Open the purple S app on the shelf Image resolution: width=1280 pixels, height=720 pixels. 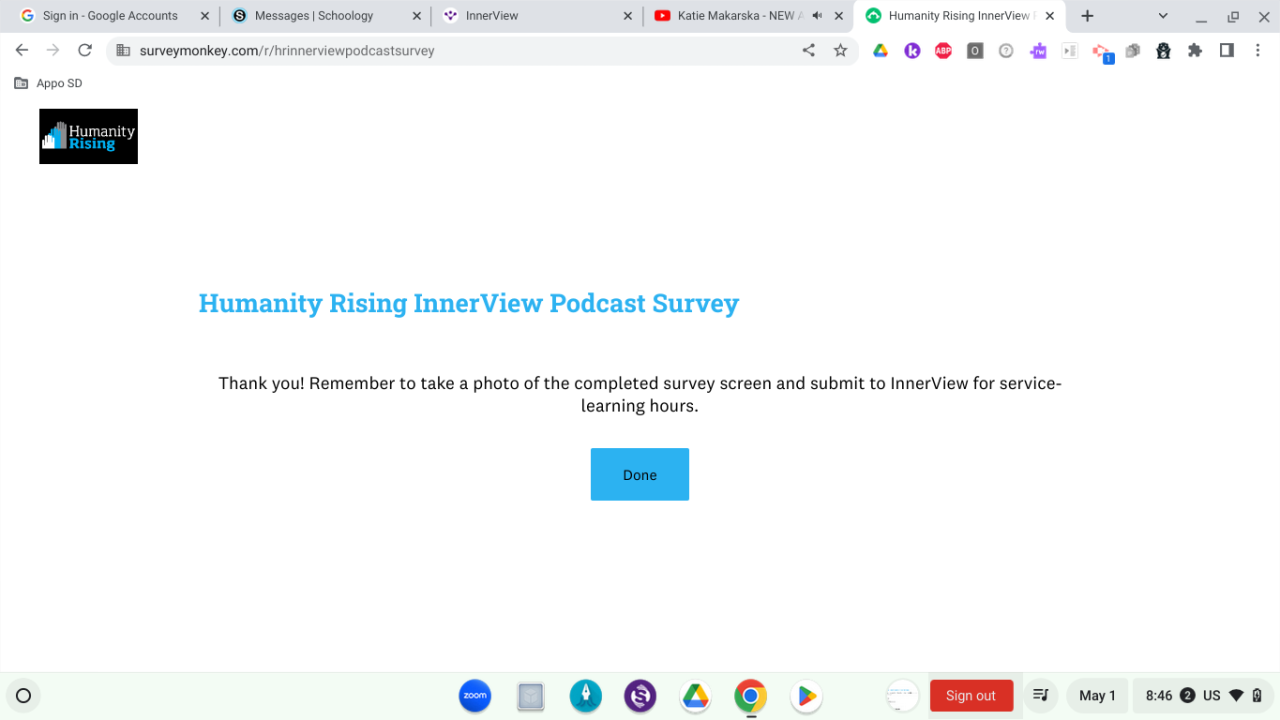(x=640, y=696)
